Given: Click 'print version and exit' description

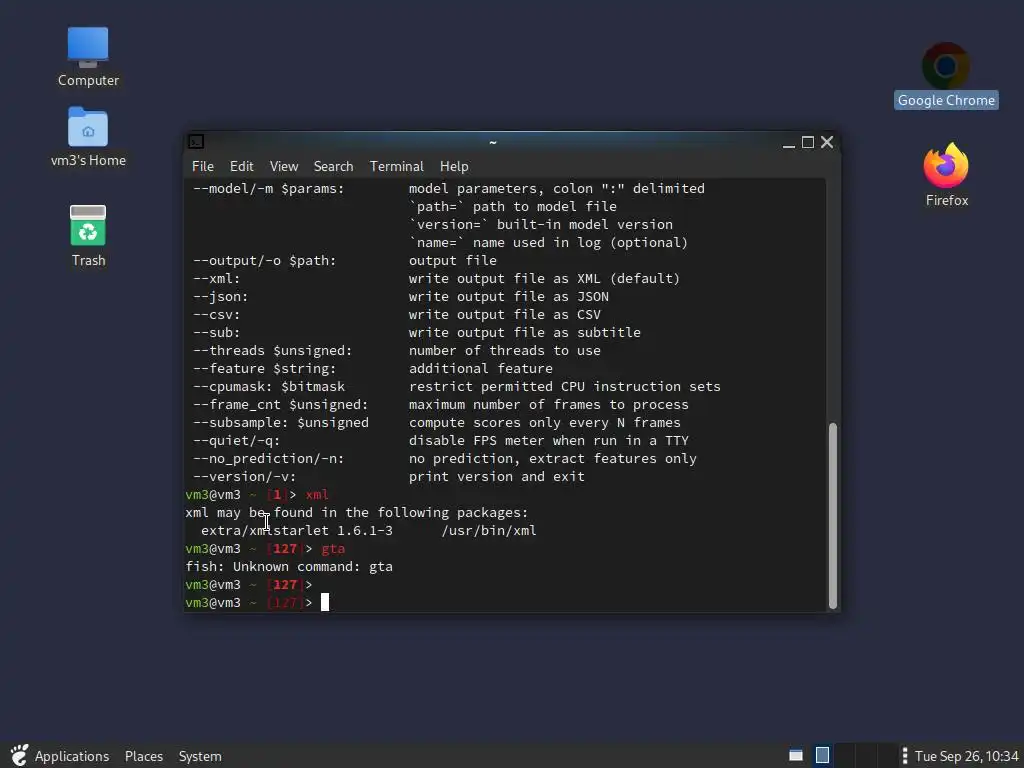Looking at the screenshot, I should 496,477.
